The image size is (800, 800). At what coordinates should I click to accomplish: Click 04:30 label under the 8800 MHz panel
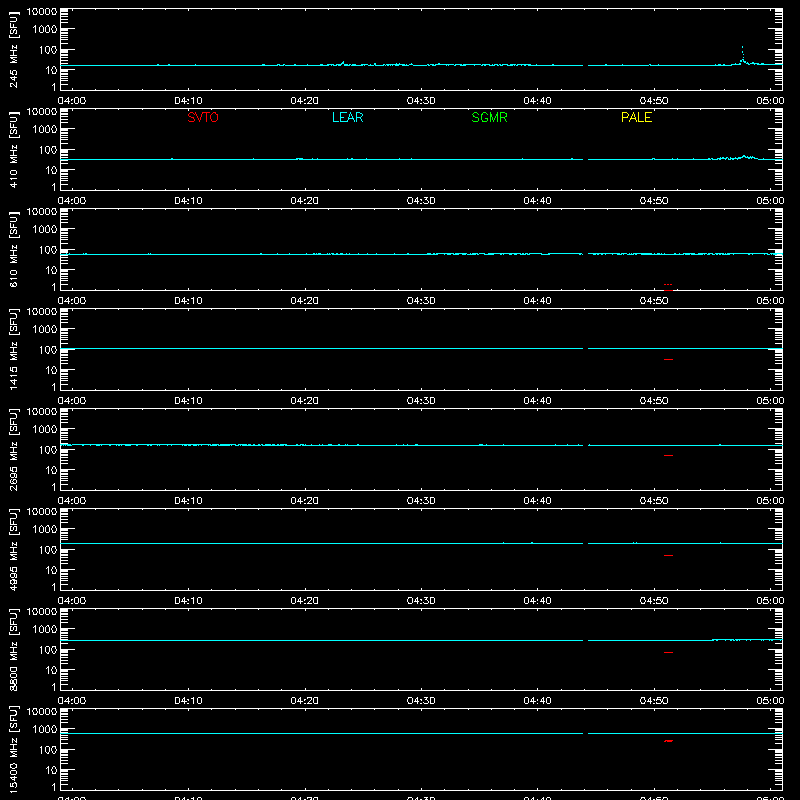tap(421, 701)
